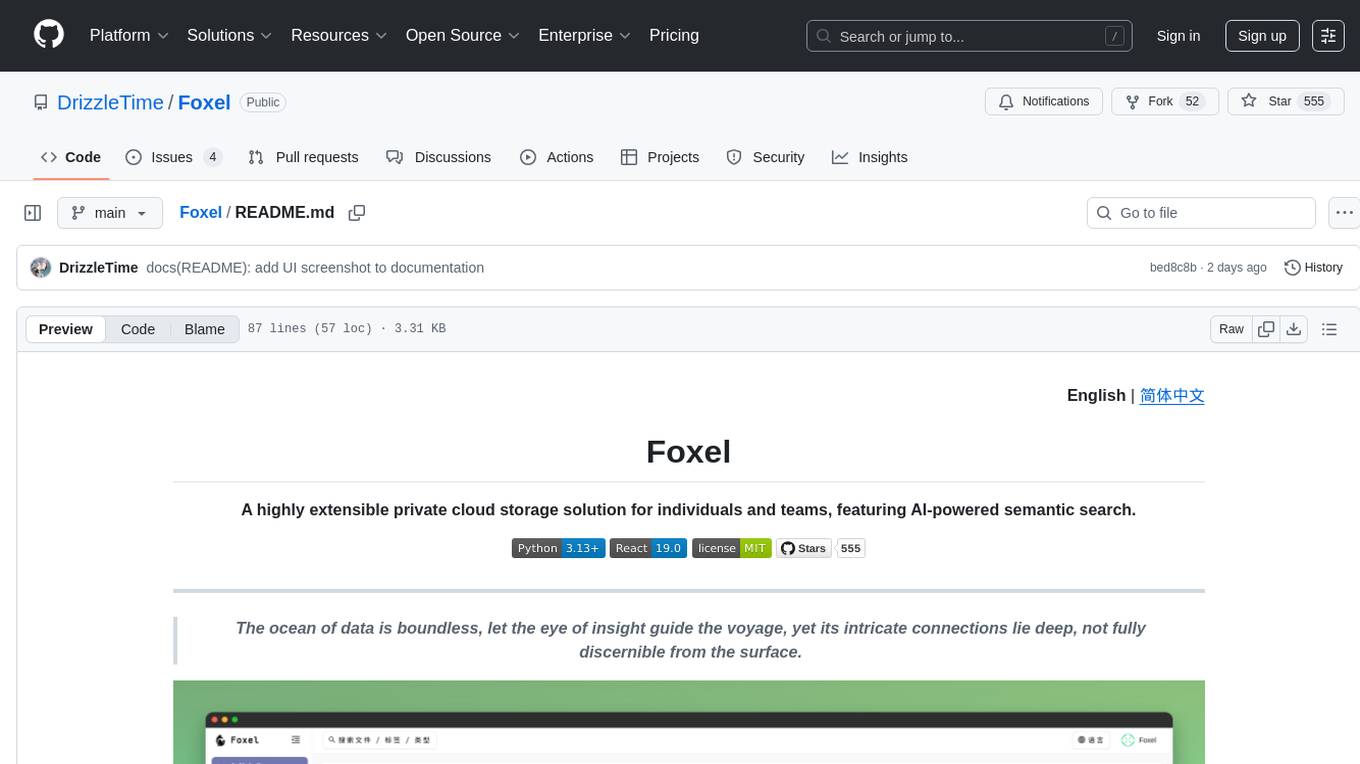Open the Foxel repository title link
Screen dimensions: 1360x764
click(204, 102)
